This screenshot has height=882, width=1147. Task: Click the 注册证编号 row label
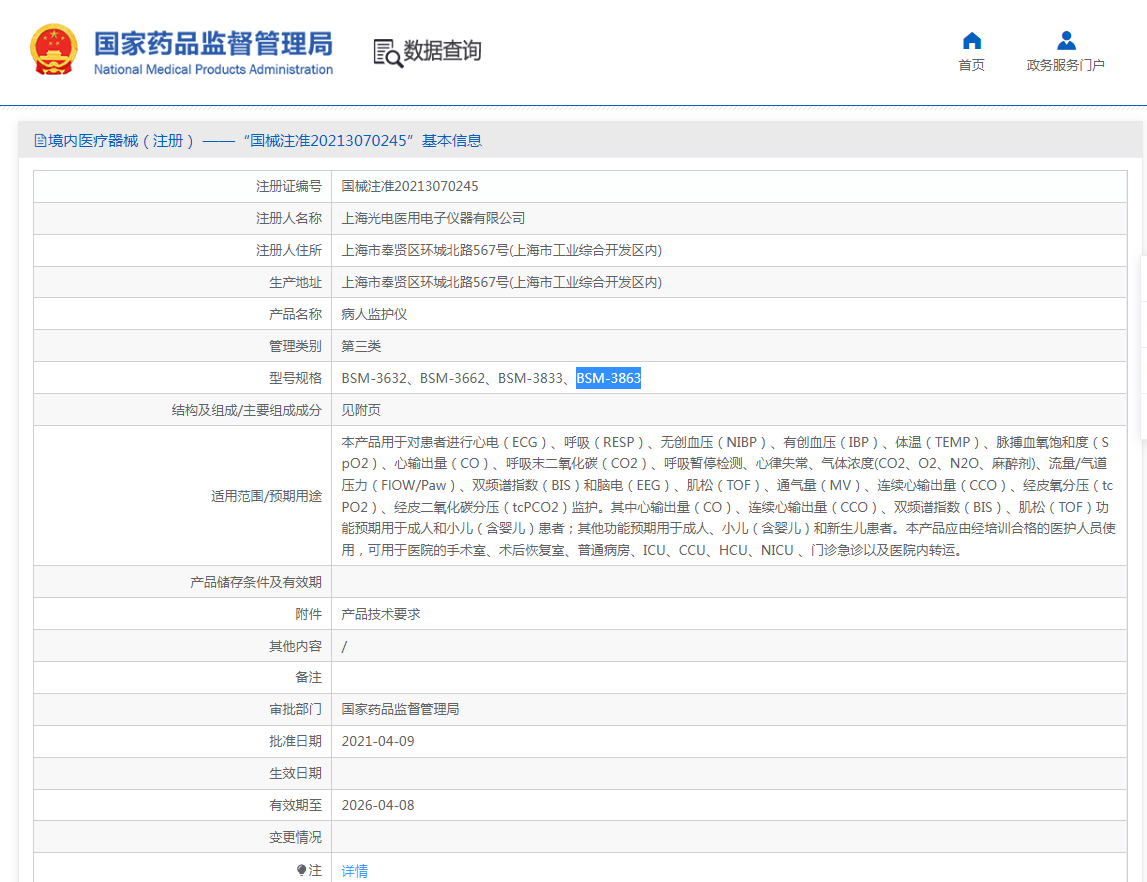click(x=289, y=186)
